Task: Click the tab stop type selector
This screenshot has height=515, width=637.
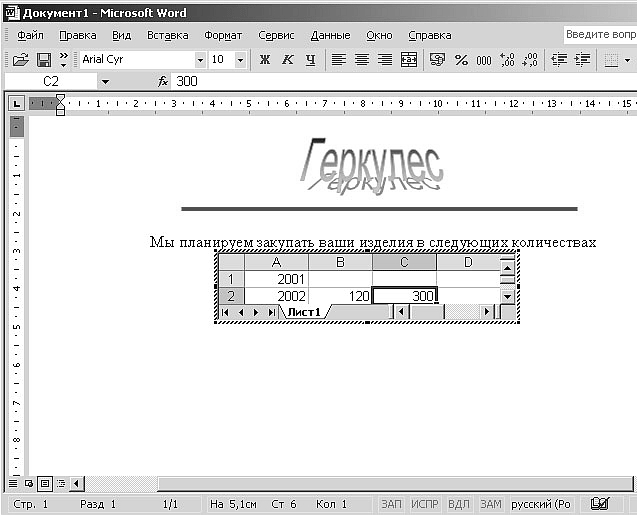Action: coord(16,104)
